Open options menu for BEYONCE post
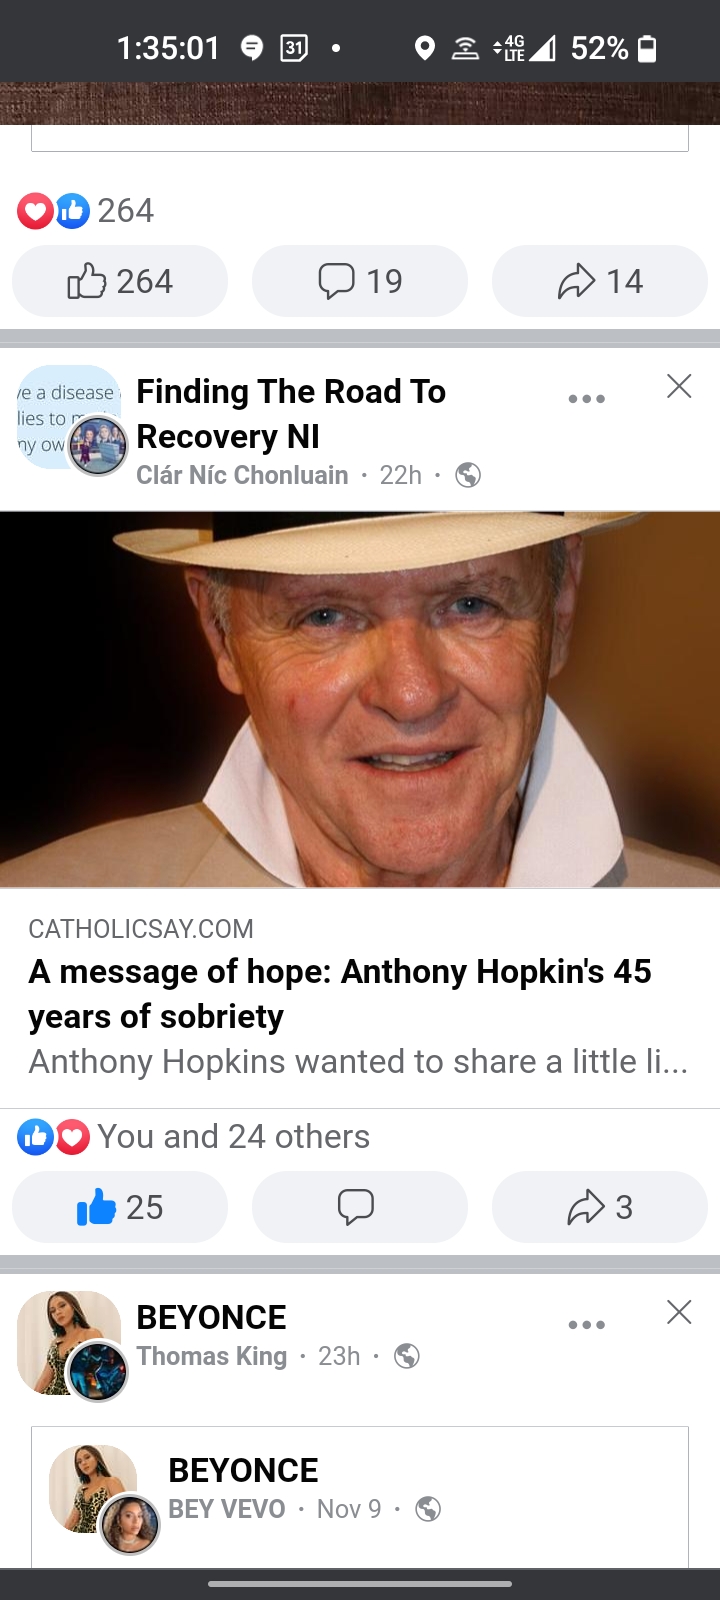Screen dimensions: 720x1600 586,1324
